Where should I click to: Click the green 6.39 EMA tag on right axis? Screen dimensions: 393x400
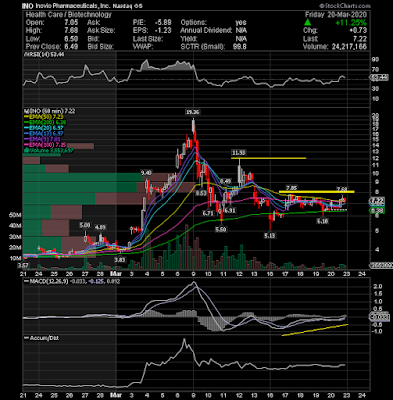pos(377,211)
